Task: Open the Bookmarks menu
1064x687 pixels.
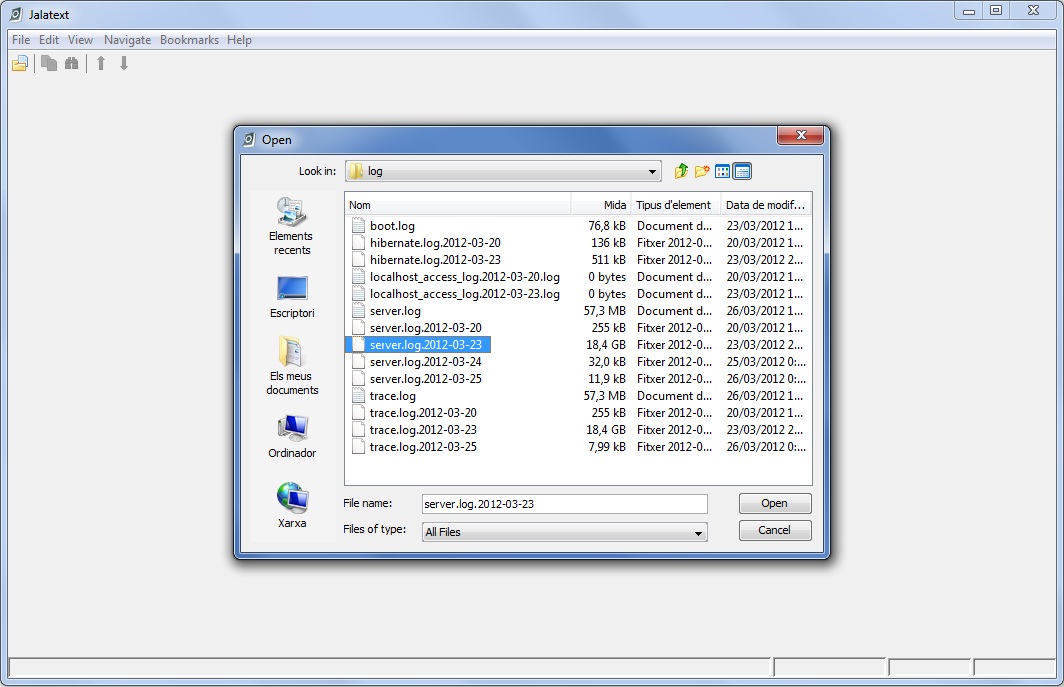Action: (x=189, y=40)
